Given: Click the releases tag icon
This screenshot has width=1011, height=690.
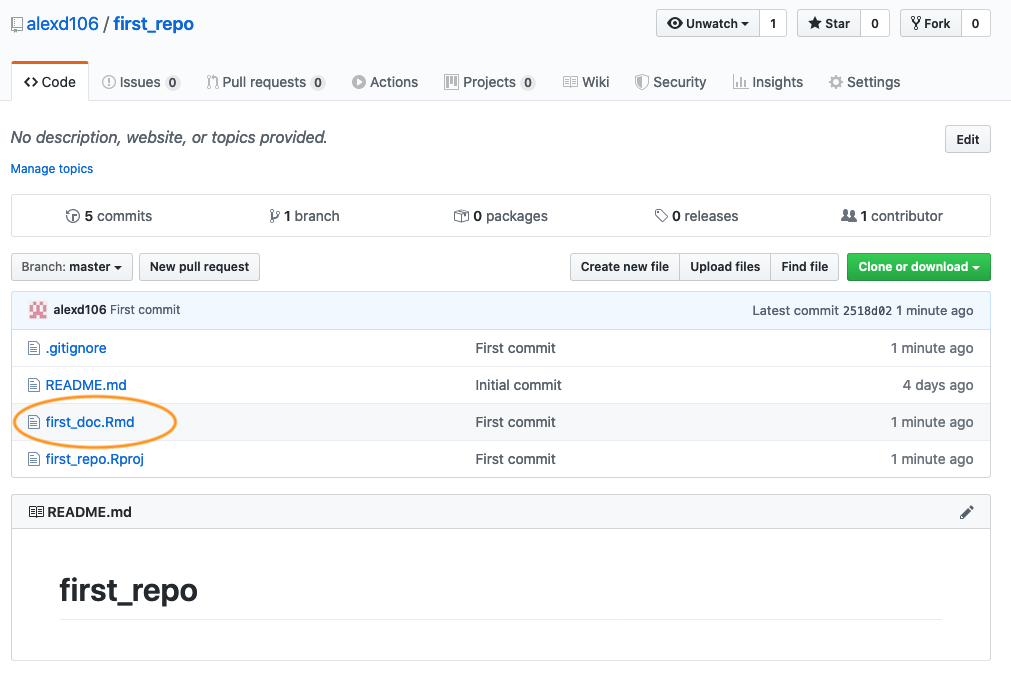Looking at the screenshot, I should (661, 216).
